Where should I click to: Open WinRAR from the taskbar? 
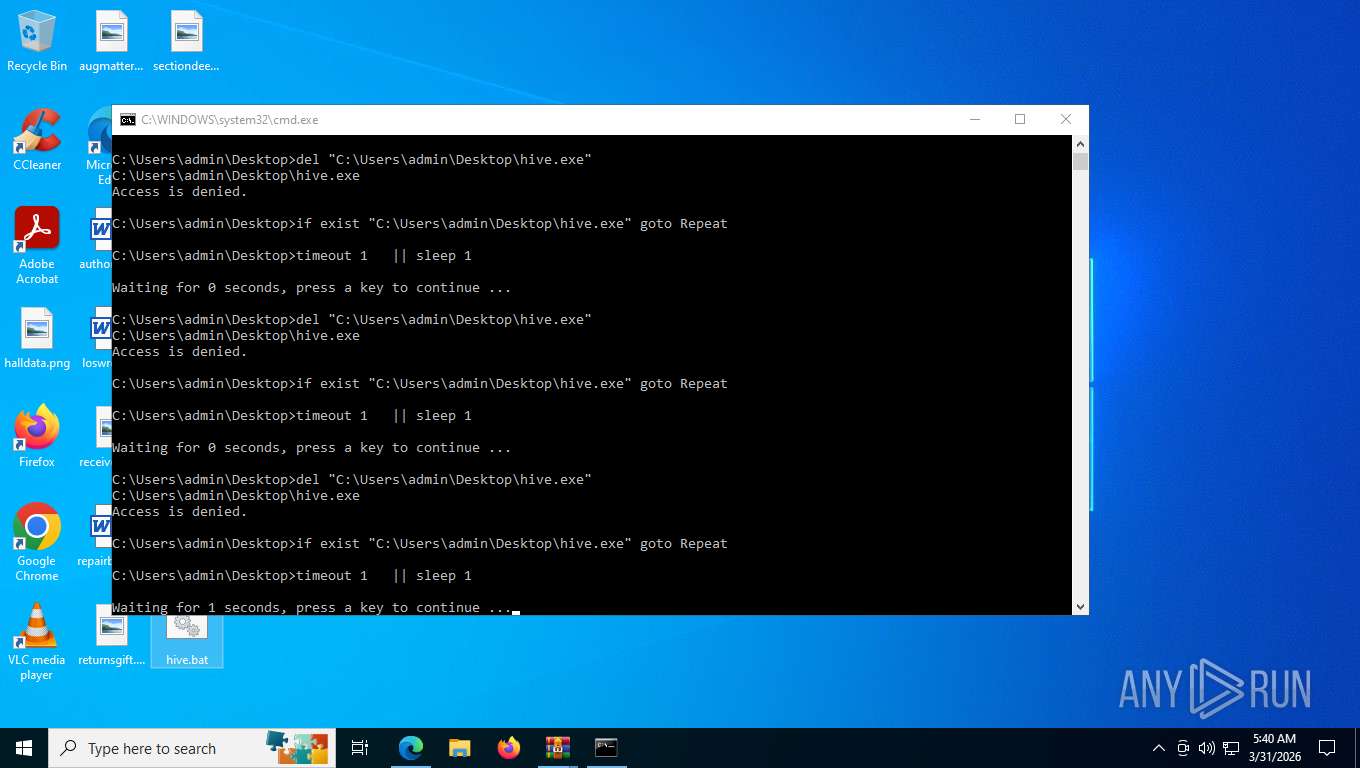tap(558, 748)
